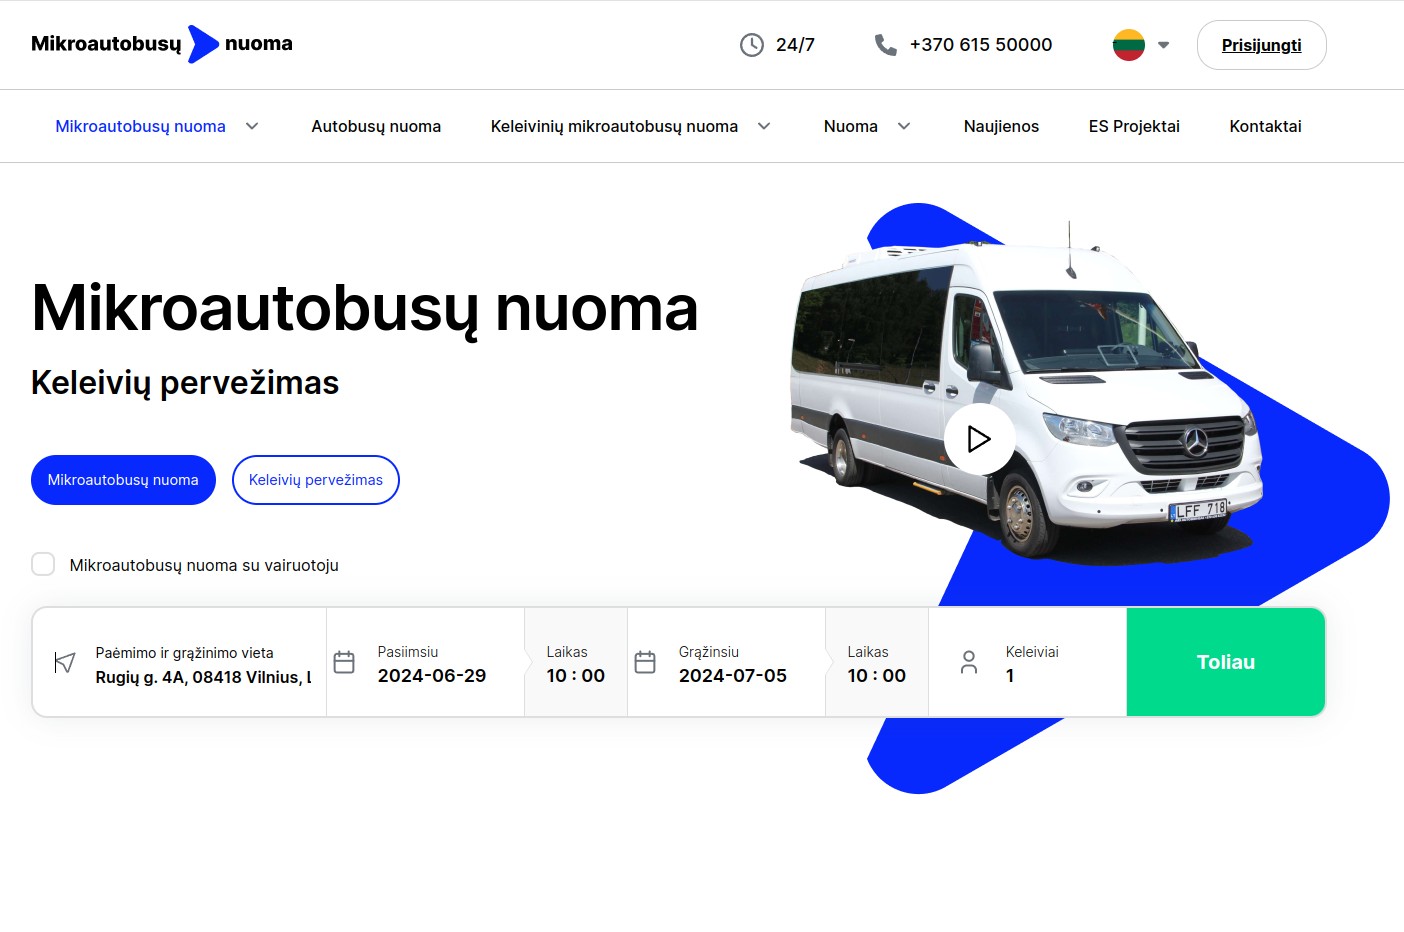The height and width of the screenshot is (932, 1404).
Task: Click the clock icon beside 24/7
Action: click(751, 45)
